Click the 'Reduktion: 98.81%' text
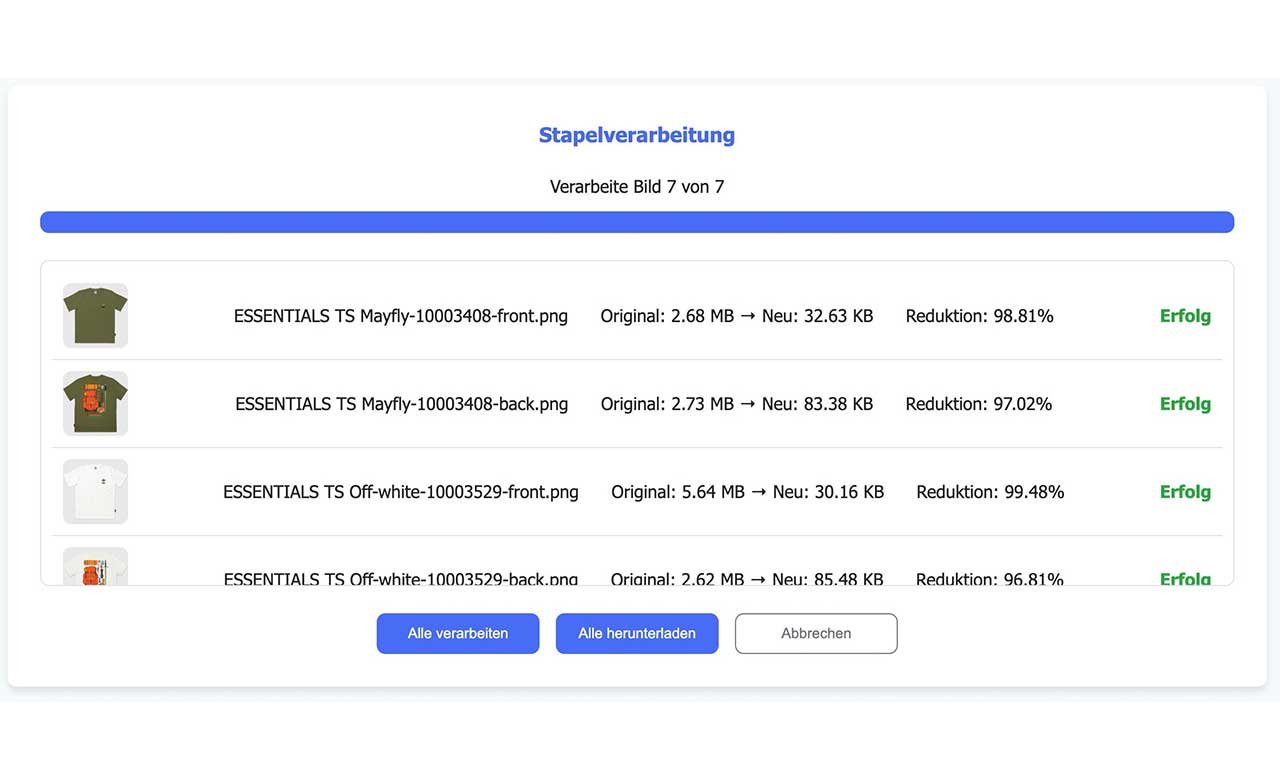 tap(979, 316)
